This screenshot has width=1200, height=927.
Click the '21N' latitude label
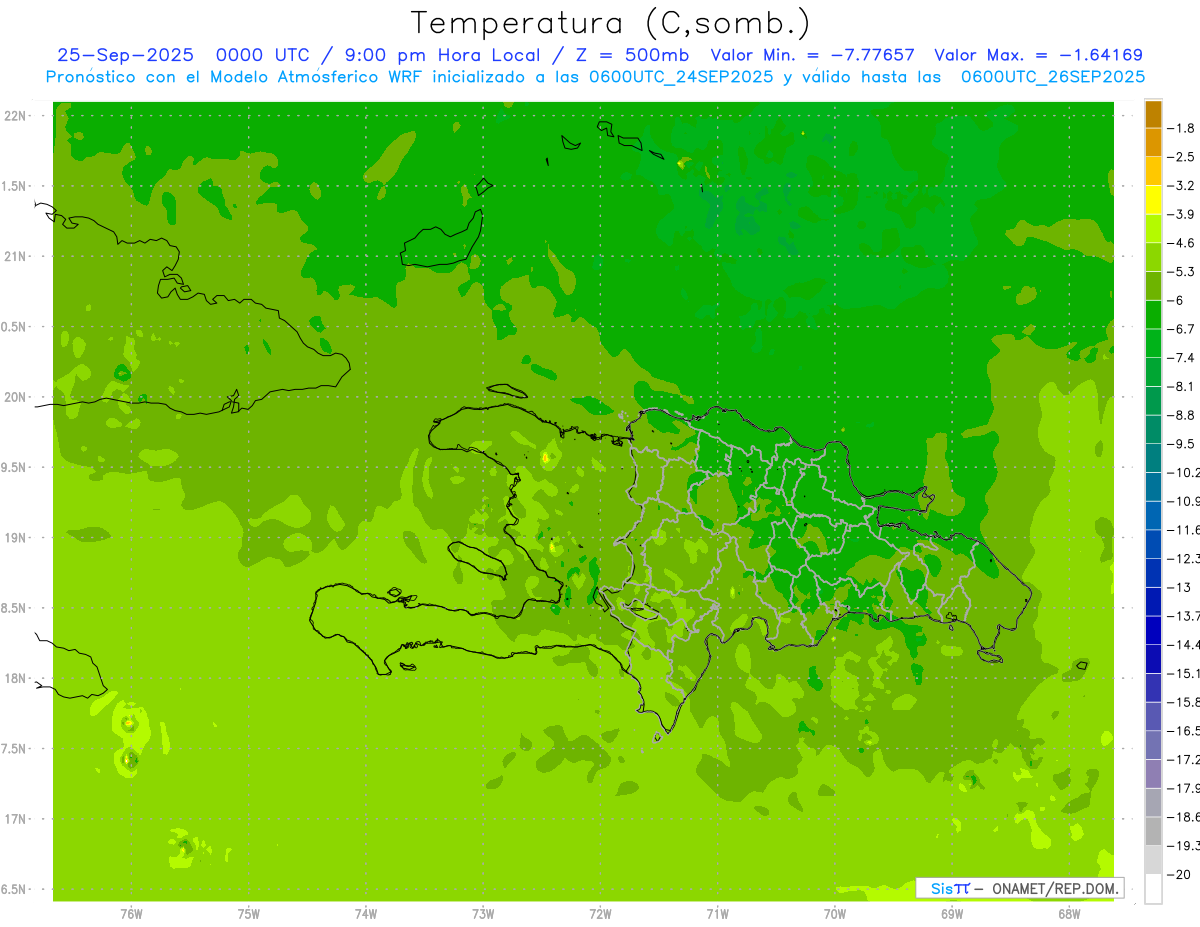16,256
